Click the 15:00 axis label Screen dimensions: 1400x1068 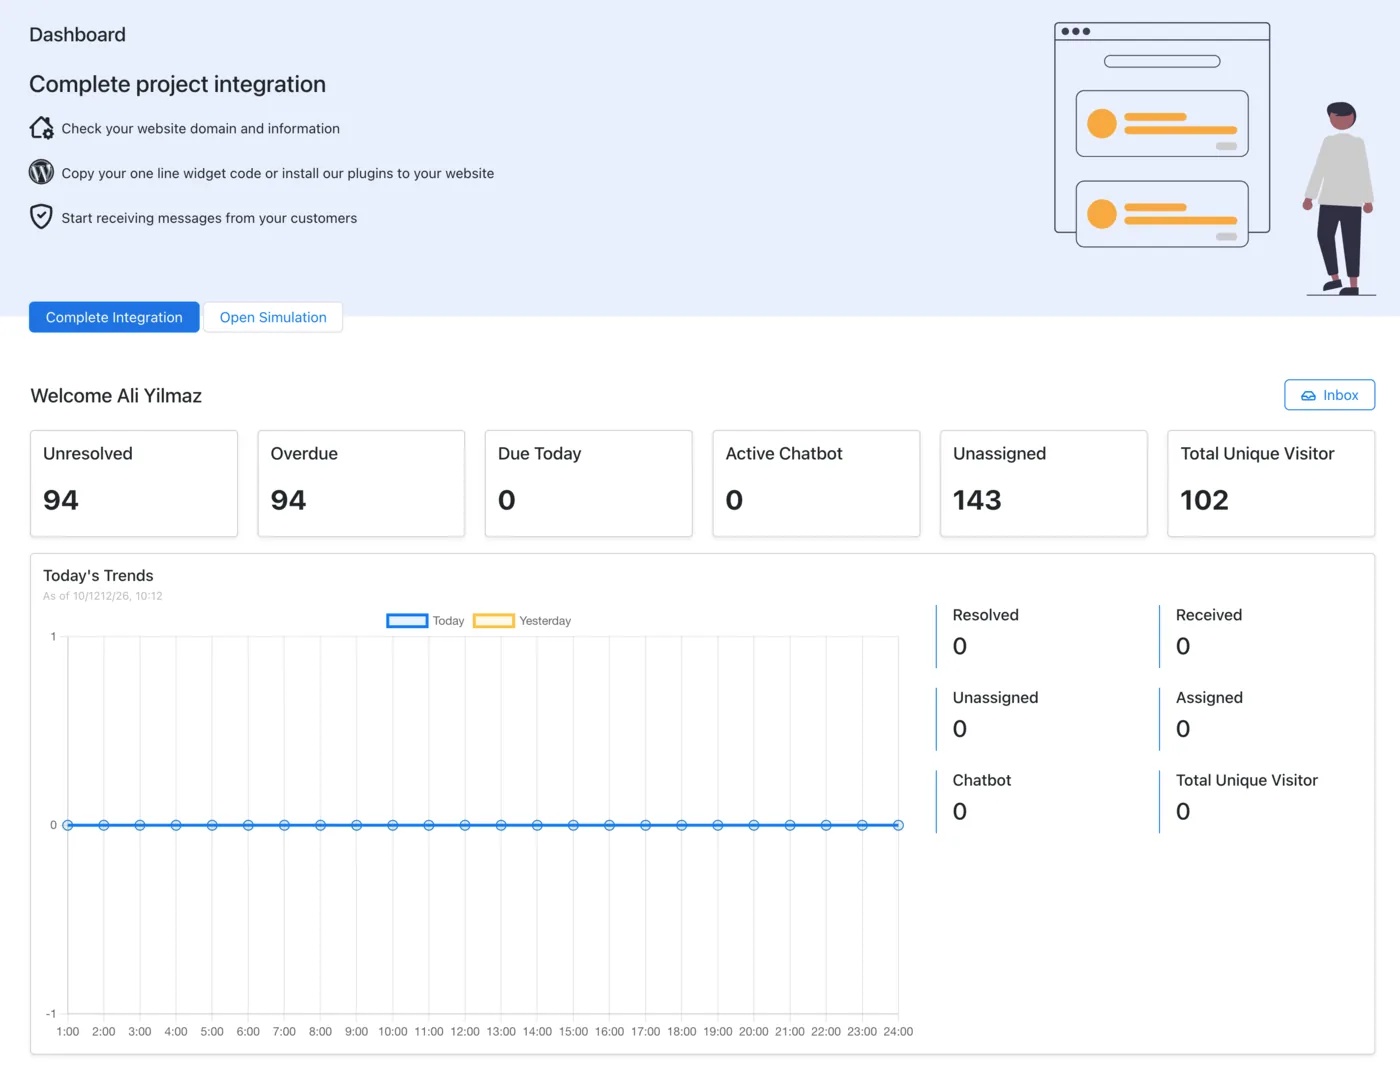tap(573, 1032)
